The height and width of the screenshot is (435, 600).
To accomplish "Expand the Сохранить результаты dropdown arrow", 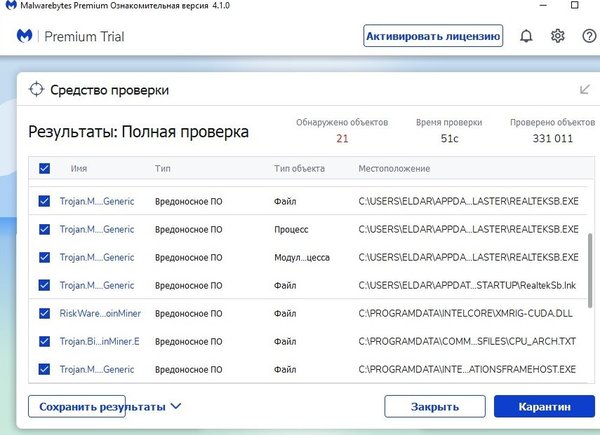I will click(176, 406).
